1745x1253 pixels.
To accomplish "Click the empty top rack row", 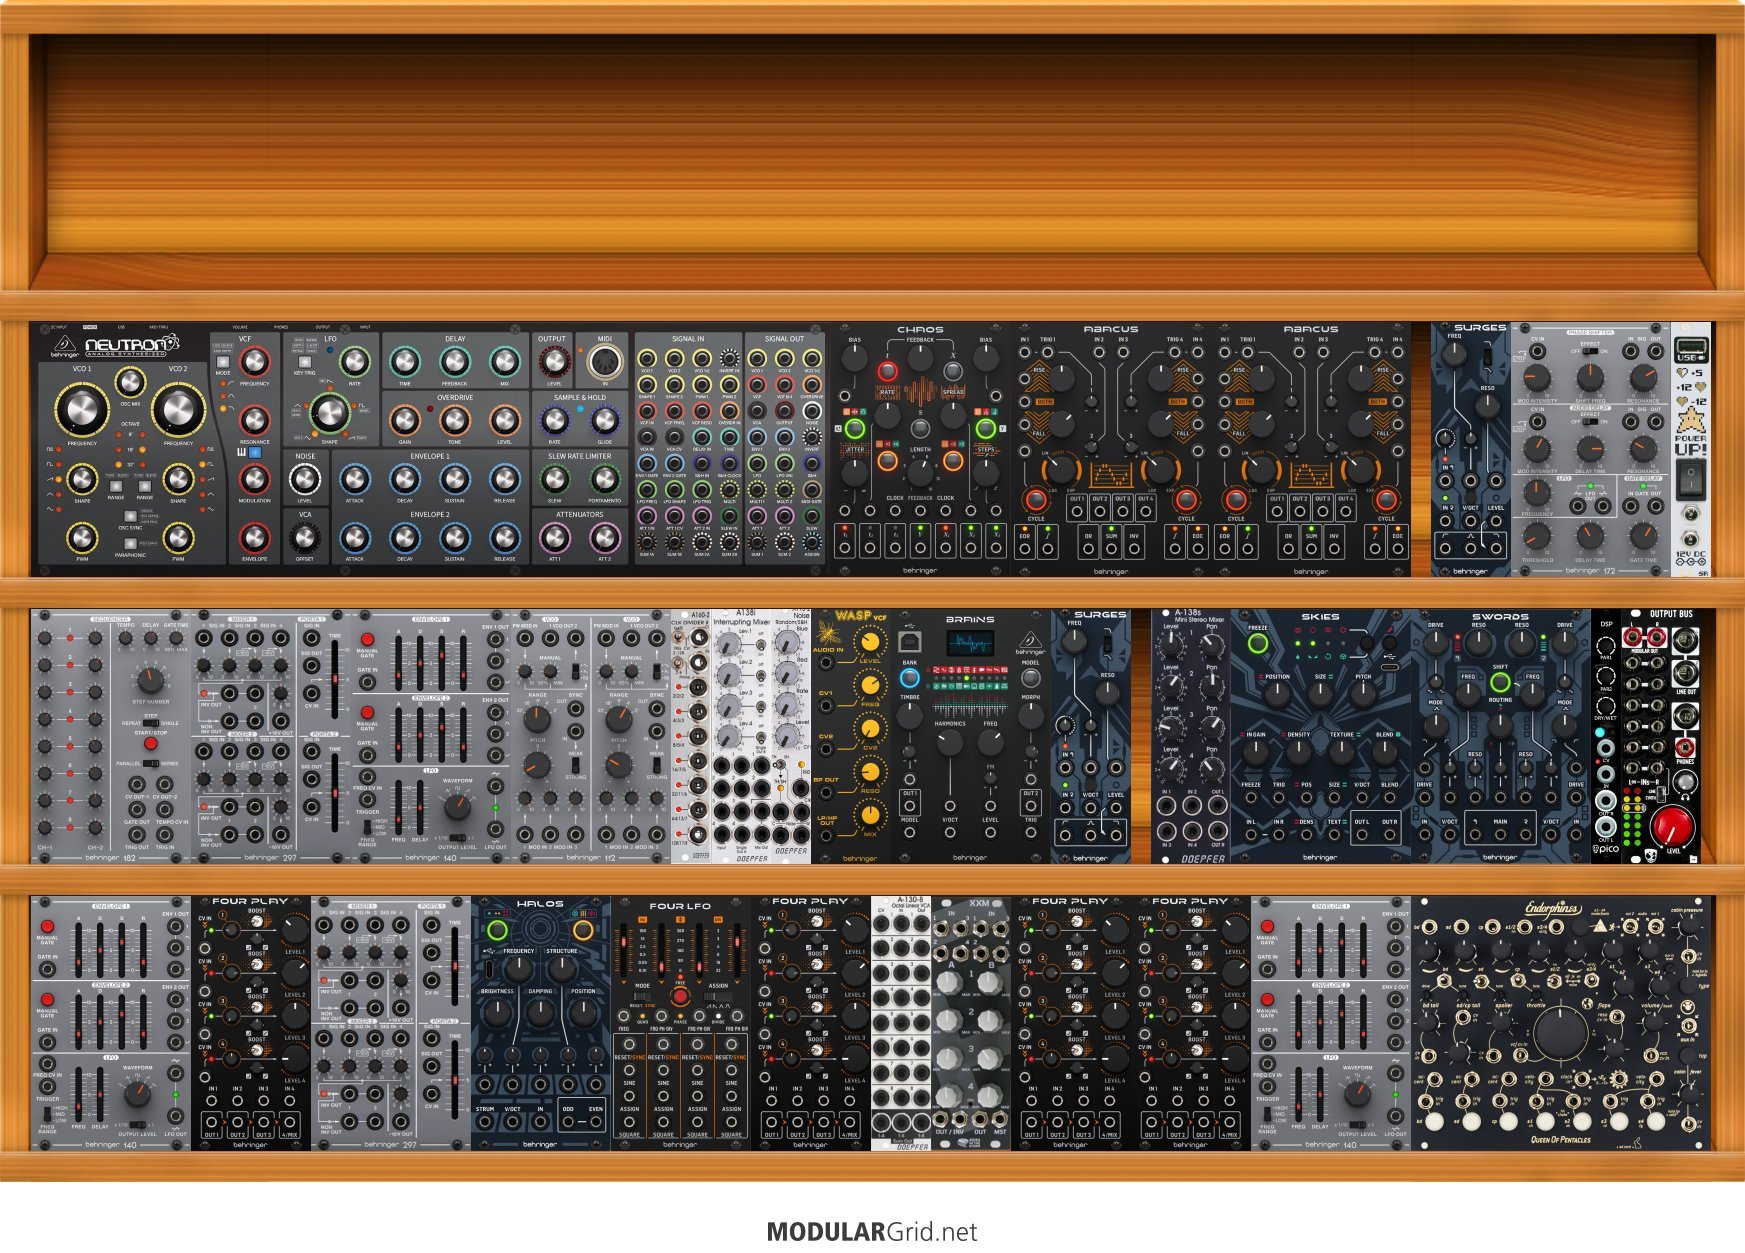I will 872,160.
